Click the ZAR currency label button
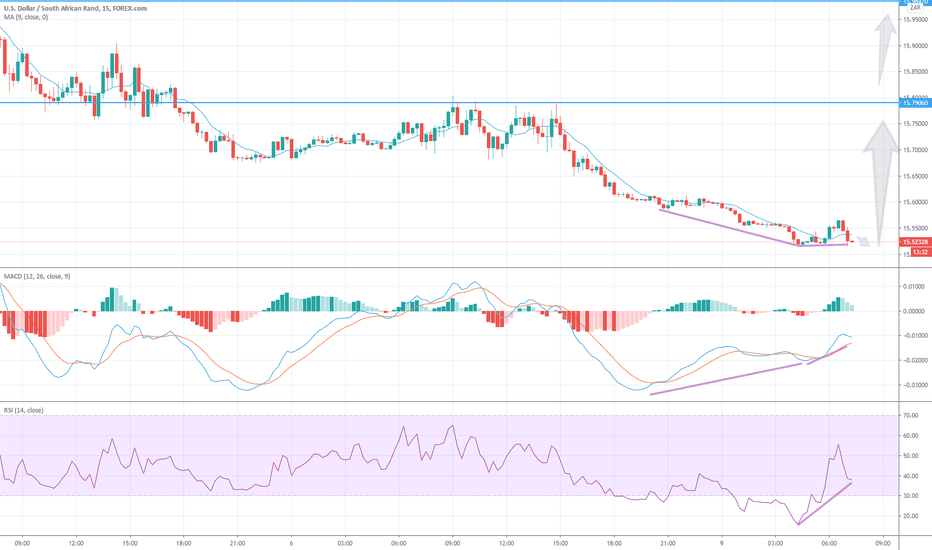Image resolution: width=932 pixels, height=550 pixels. 915,8
